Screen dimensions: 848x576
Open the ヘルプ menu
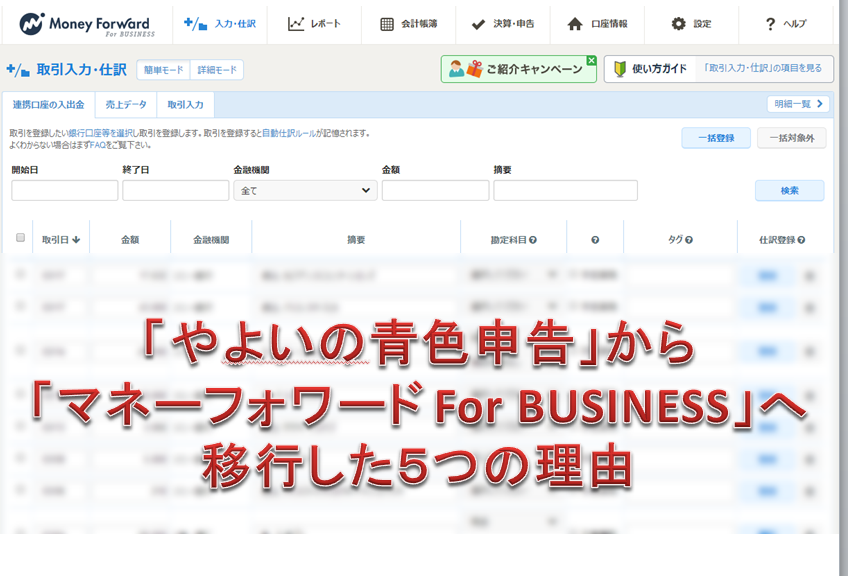pos(785,24)
